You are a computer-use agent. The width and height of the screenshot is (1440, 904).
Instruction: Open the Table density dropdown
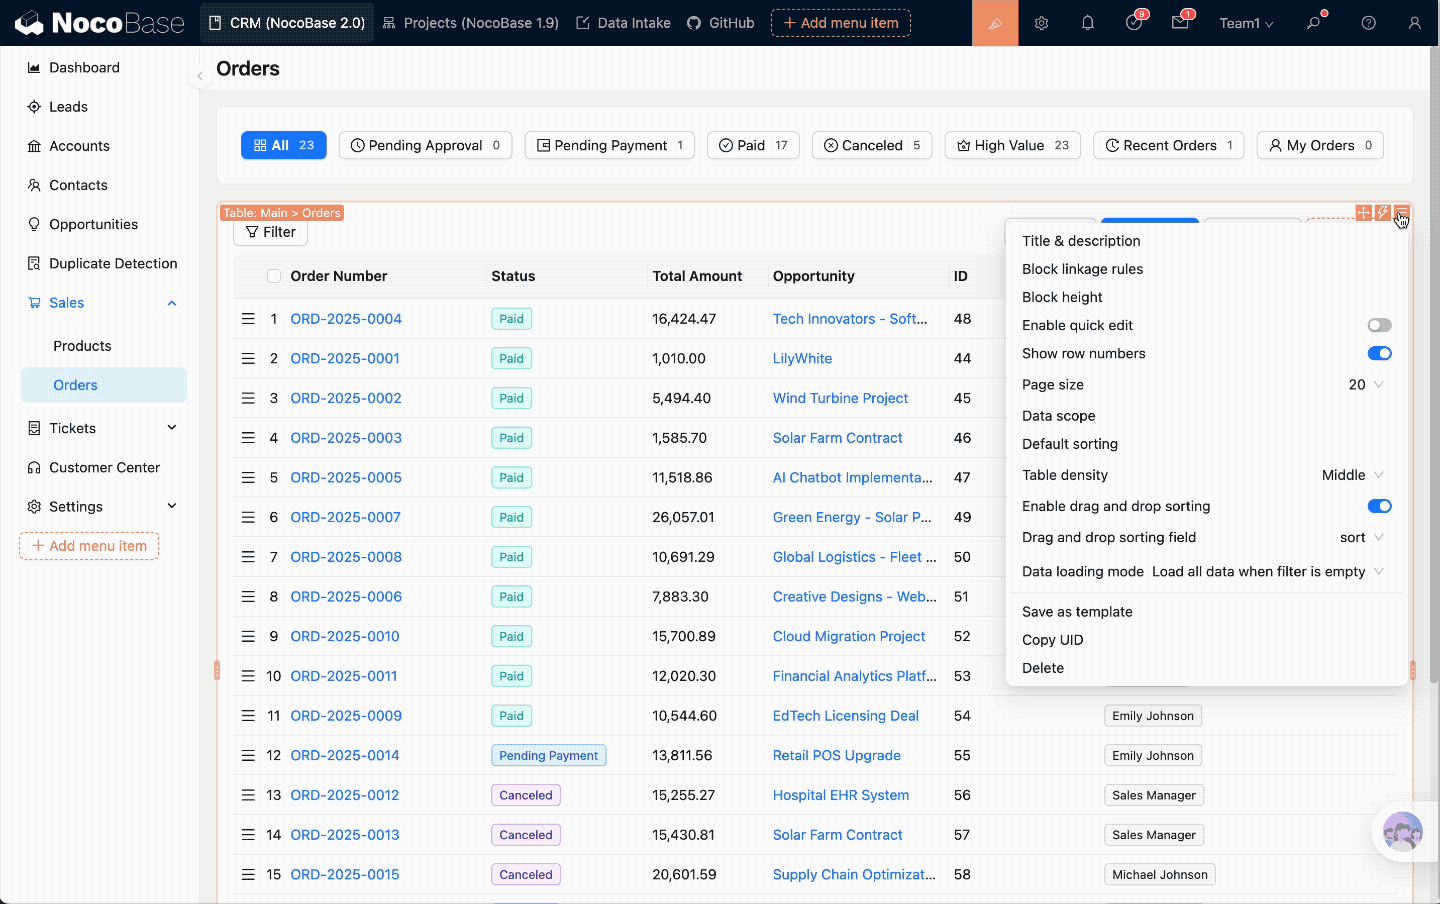1353,475
